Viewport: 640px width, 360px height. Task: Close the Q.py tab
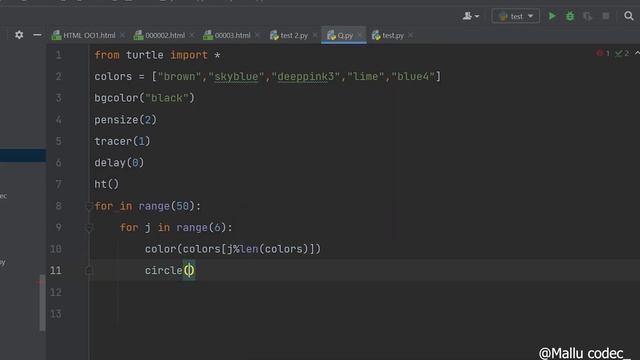(360, 36)
